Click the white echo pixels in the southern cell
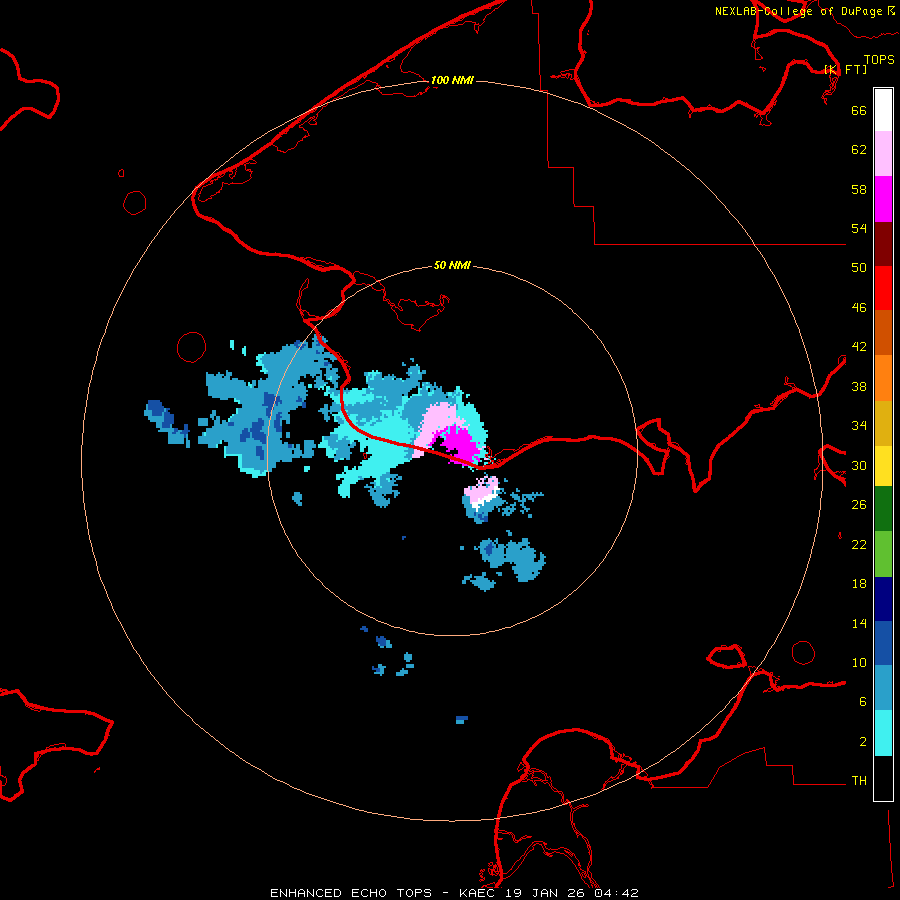The height and width of the screenshot is (900, 900). [x=484, y=499]
